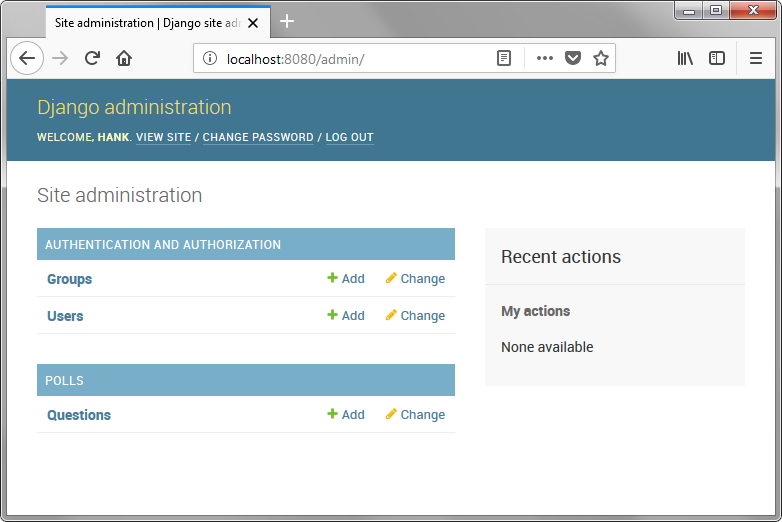Show site information icon in address bar
Viewport: 782px width, 522px height.
[210, 59]
